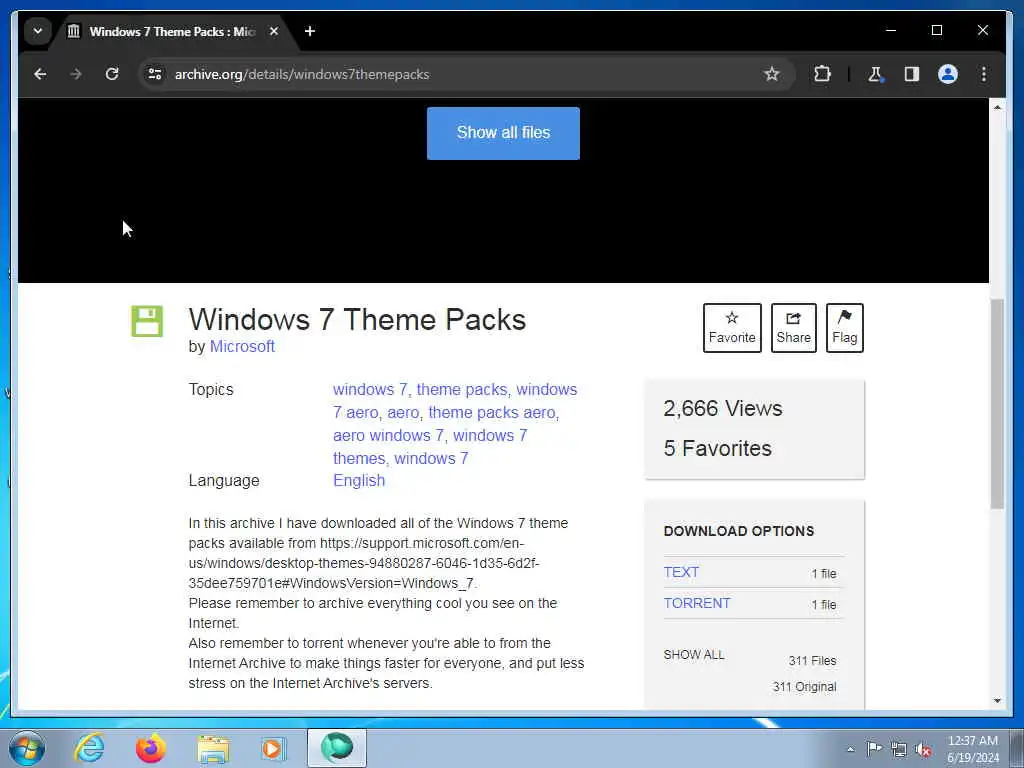Open the tab search dropdown arrow
The height and width of the screenshot is (768, 1024).
(38, 31)
